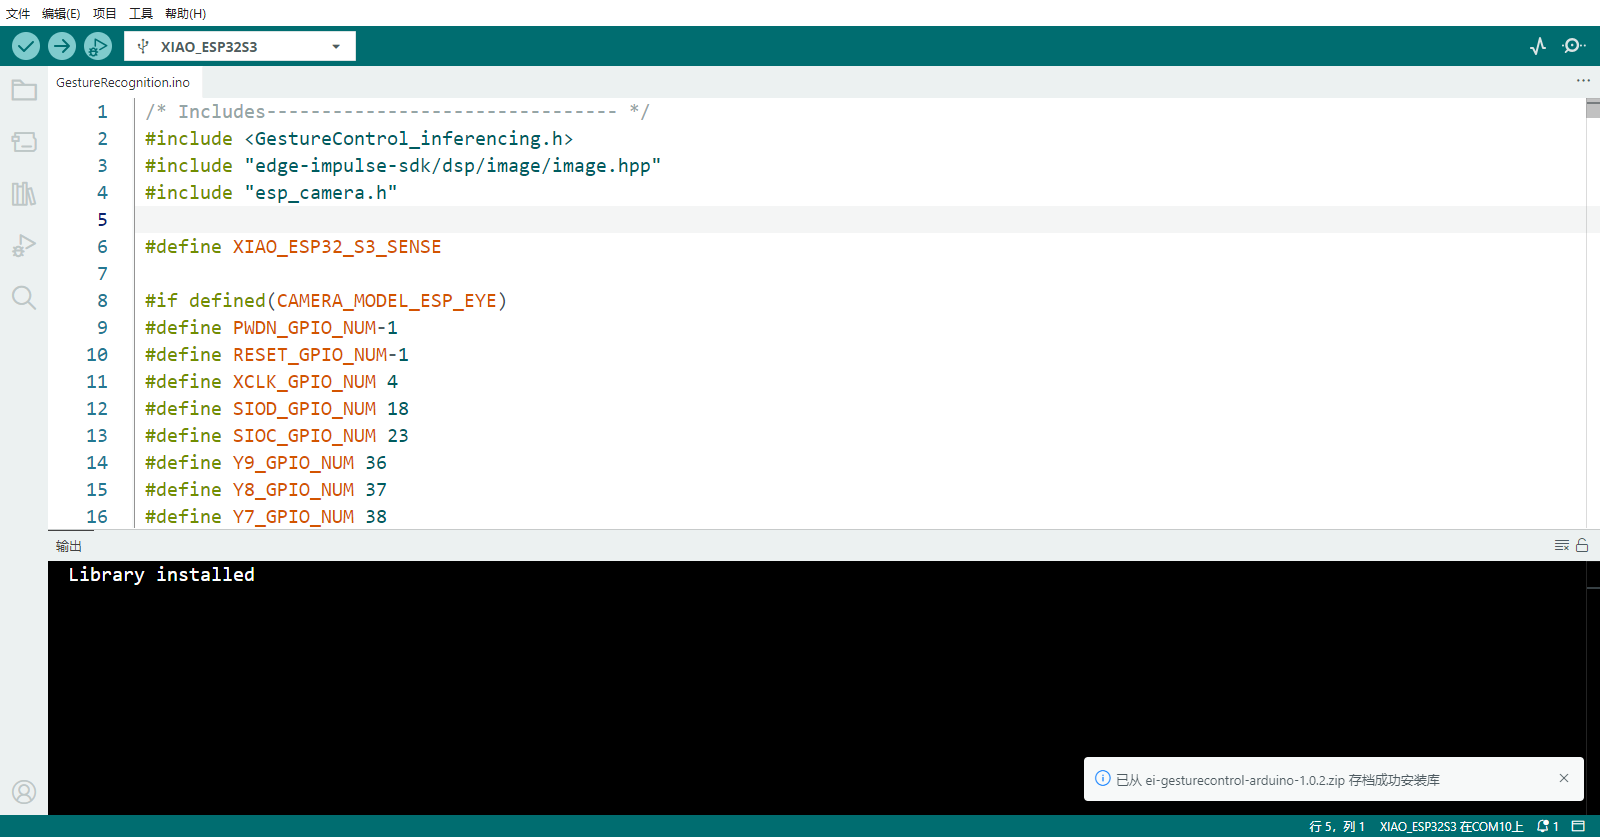
Task: Open the editor tab options ellipsis
Action: pyautogui.click(x=1583, y=81)
